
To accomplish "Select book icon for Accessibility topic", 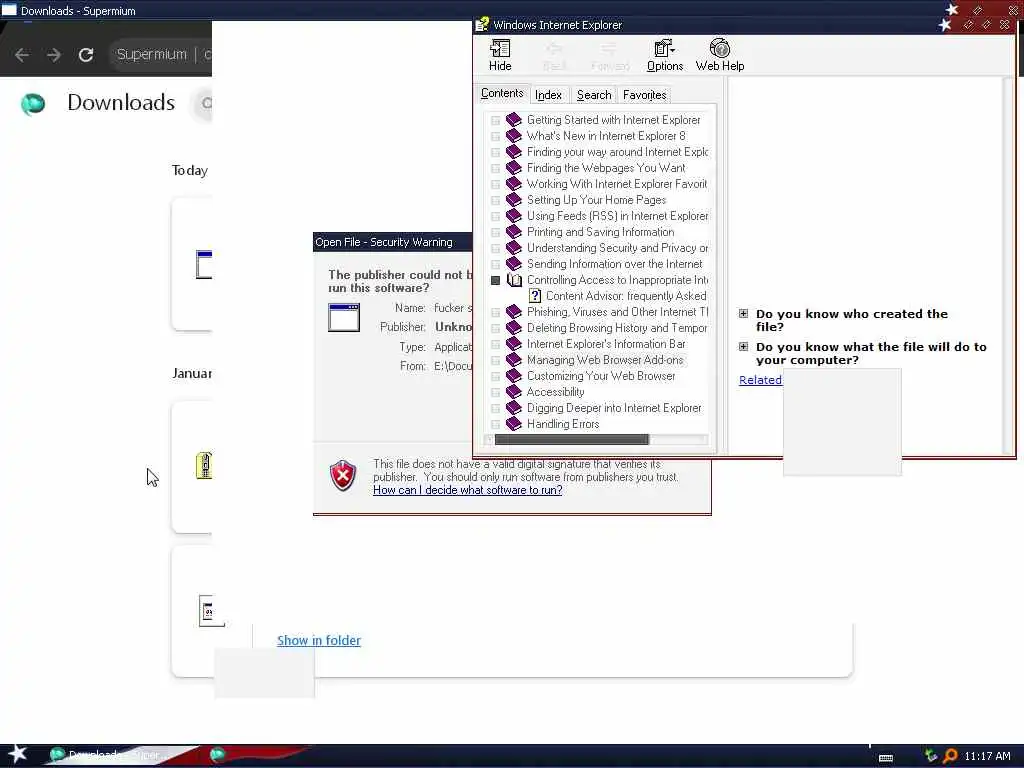I will point(514,392).
